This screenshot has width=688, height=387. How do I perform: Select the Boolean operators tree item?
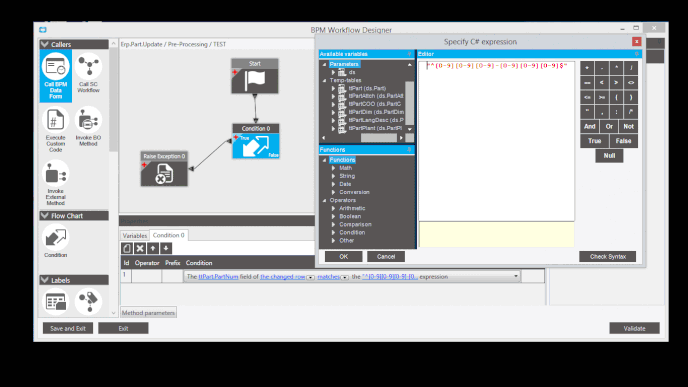(350, 216)
